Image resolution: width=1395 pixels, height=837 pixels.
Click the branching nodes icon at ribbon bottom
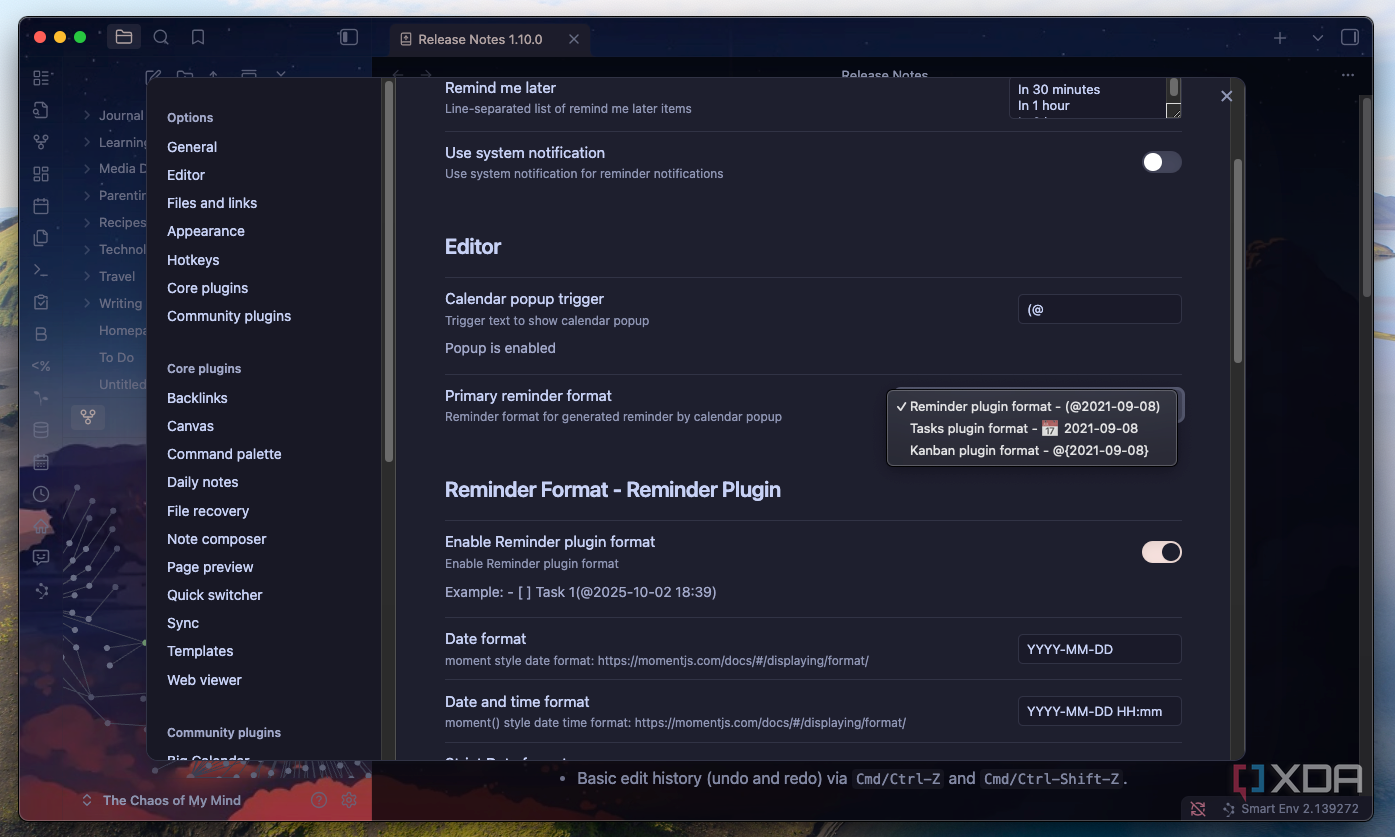click(x=41, y=591)
